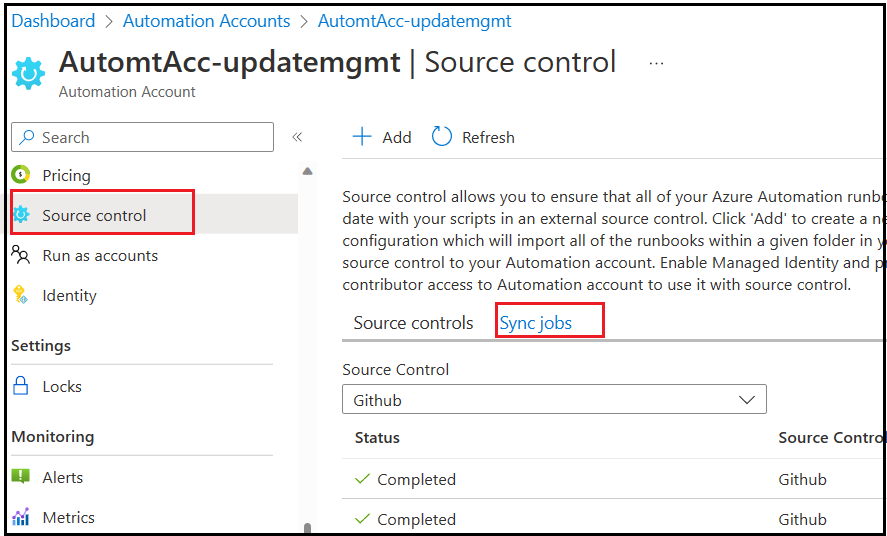The height and width of the screenshot is (536, 887).
Task: Open the Source Control Github dropdown
Action: (x=554, y=400)
